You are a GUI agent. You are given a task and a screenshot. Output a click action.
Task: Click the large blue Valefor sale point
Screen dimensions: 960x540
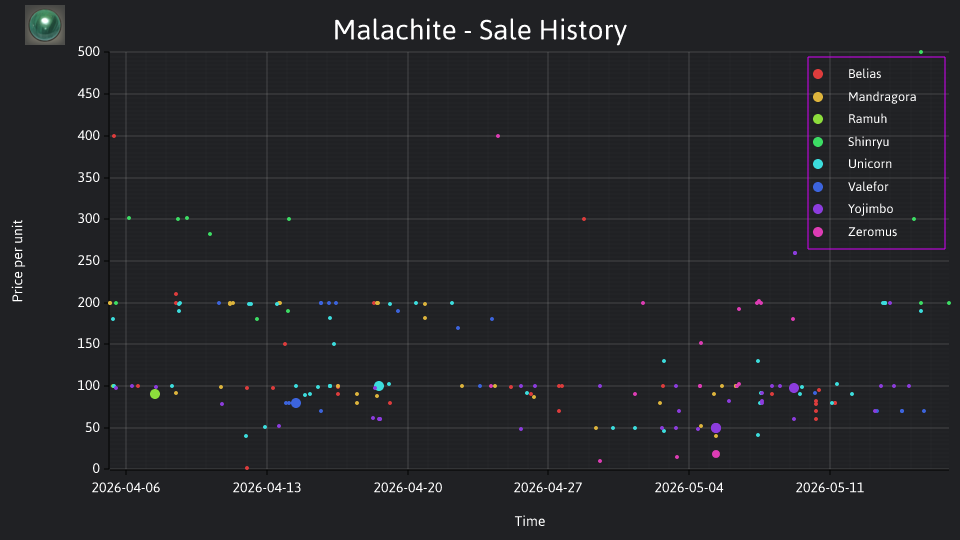(296, 403)
